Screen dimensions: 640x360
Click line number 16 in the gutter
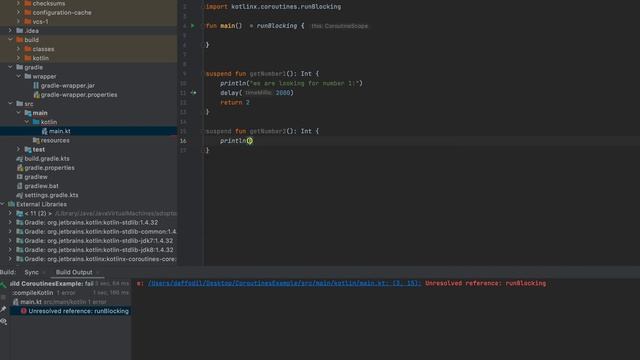[183, 141]
